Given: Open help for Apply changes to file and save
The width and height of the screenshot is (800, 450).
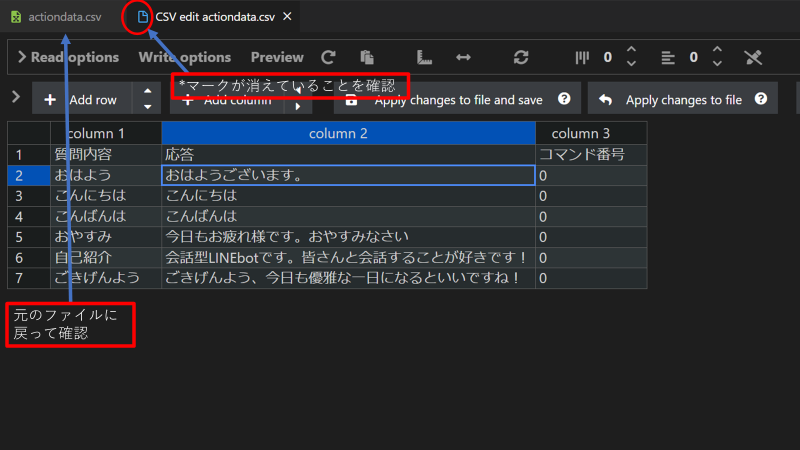Looking at the screenshot, I should click(564, 98).
